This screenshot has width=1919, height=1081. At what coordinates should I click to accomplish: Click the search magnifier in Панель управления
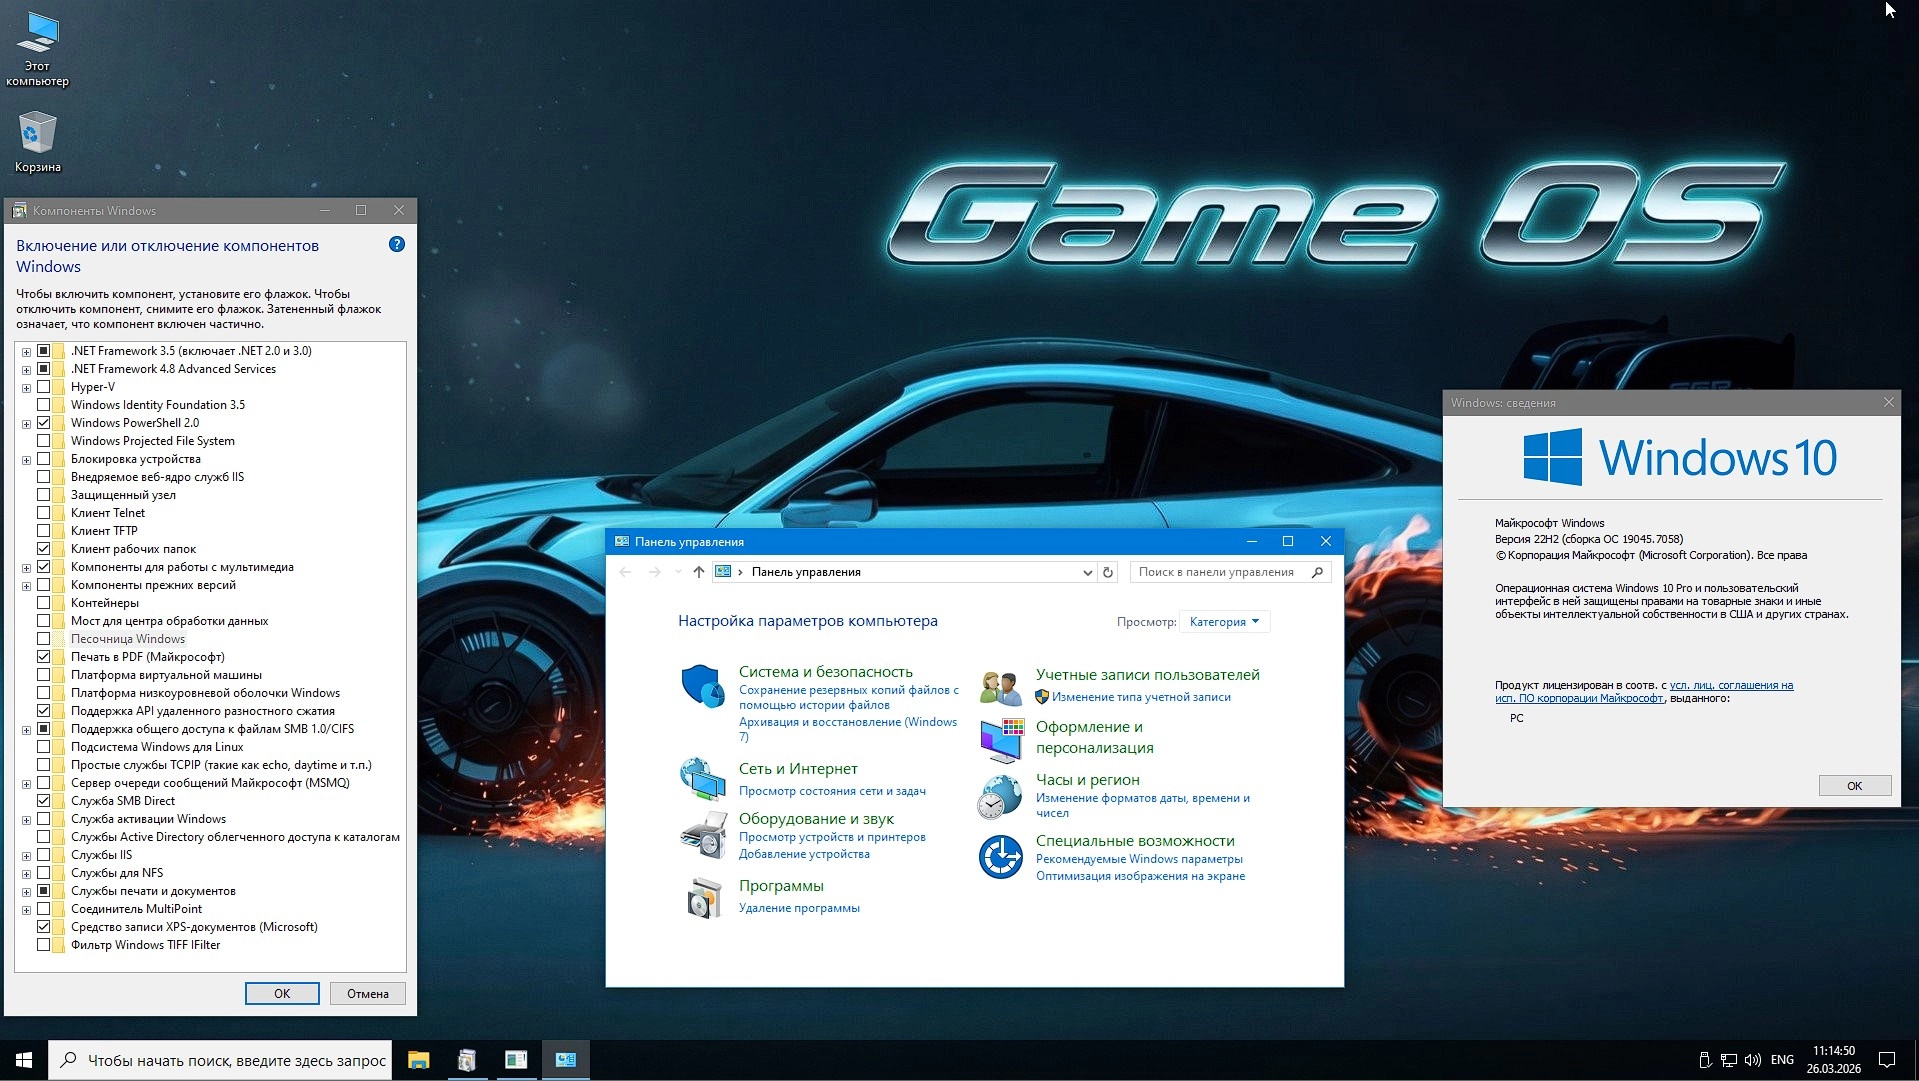point(1317,572)
